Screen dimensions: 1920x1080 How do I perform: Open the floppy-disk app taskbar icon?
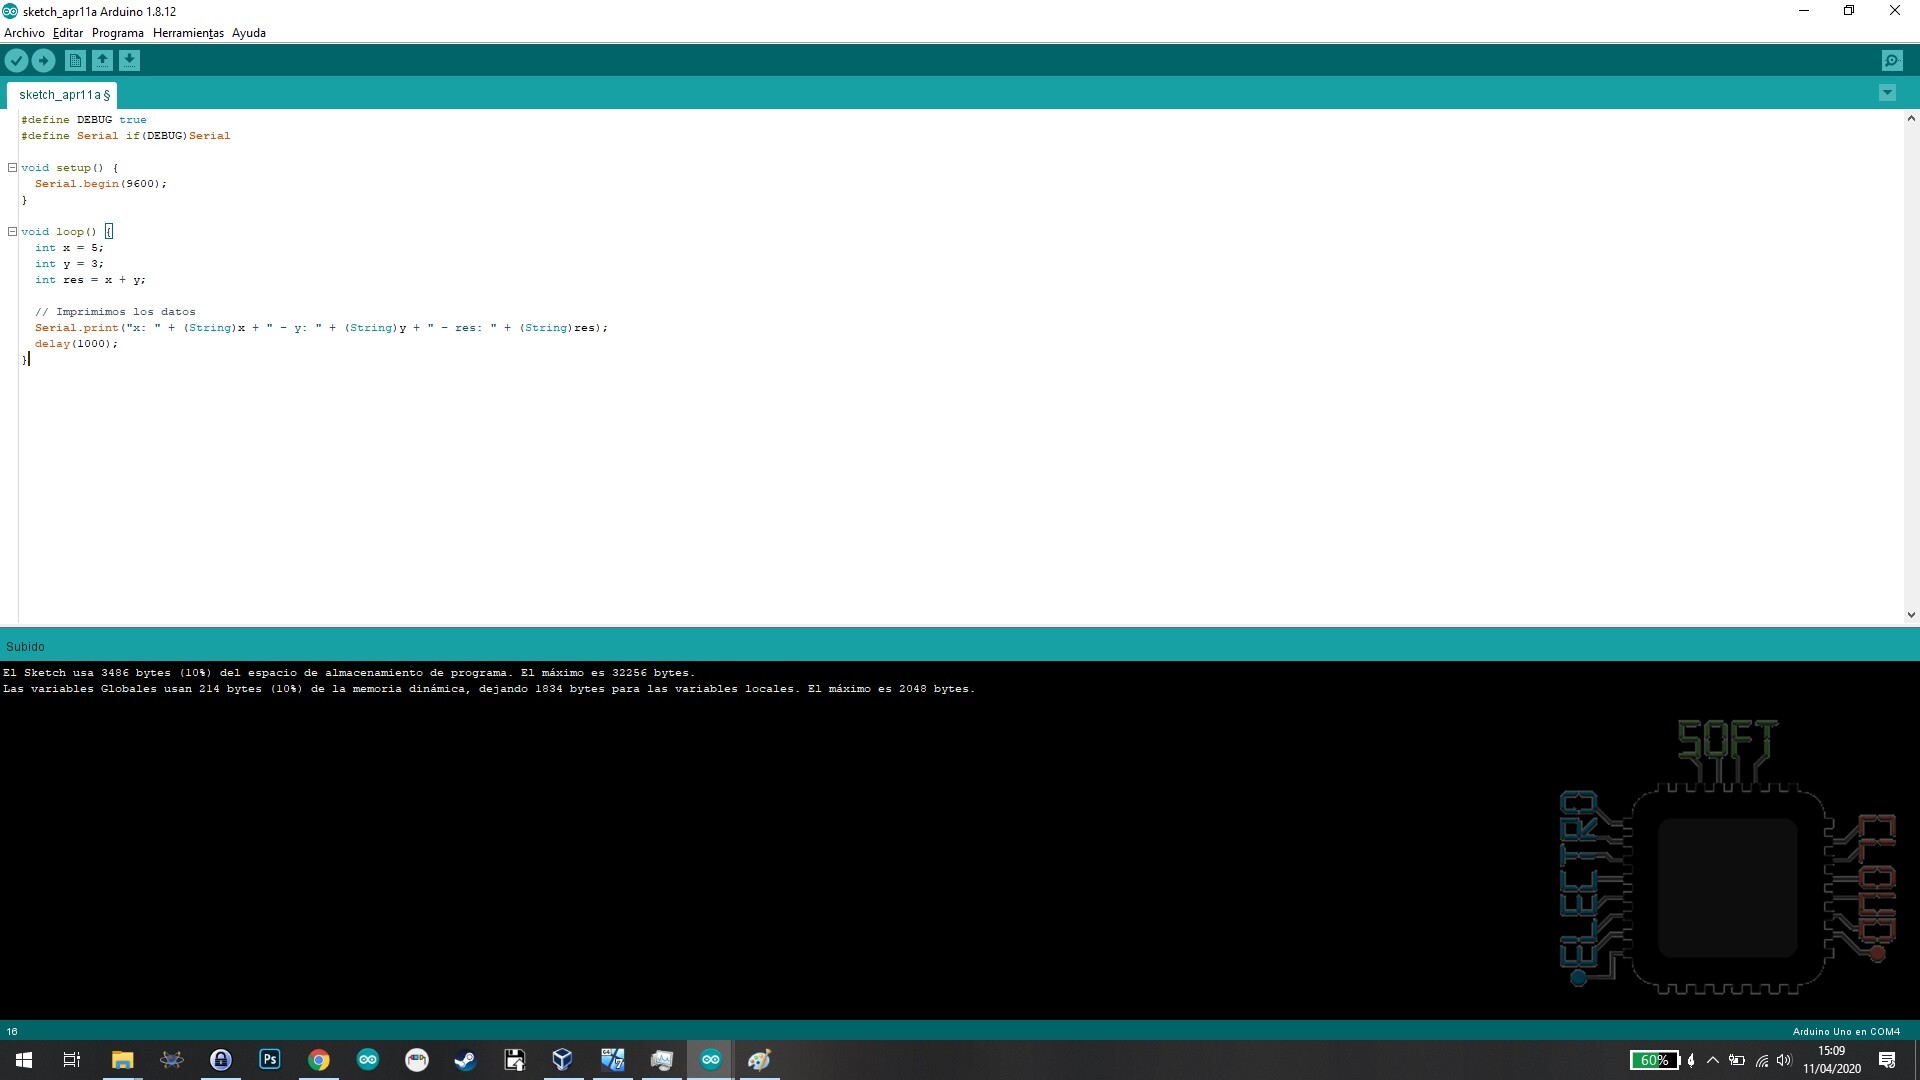tap(514, 1060)
